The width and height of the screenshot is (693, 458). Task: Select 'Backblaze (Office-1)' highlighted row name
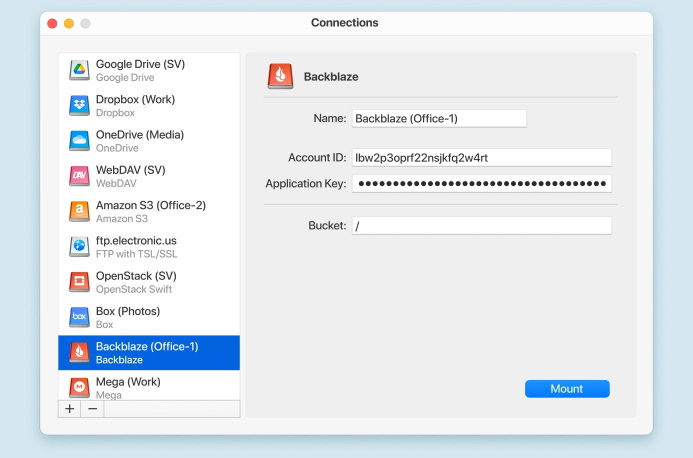coord(147,347)
